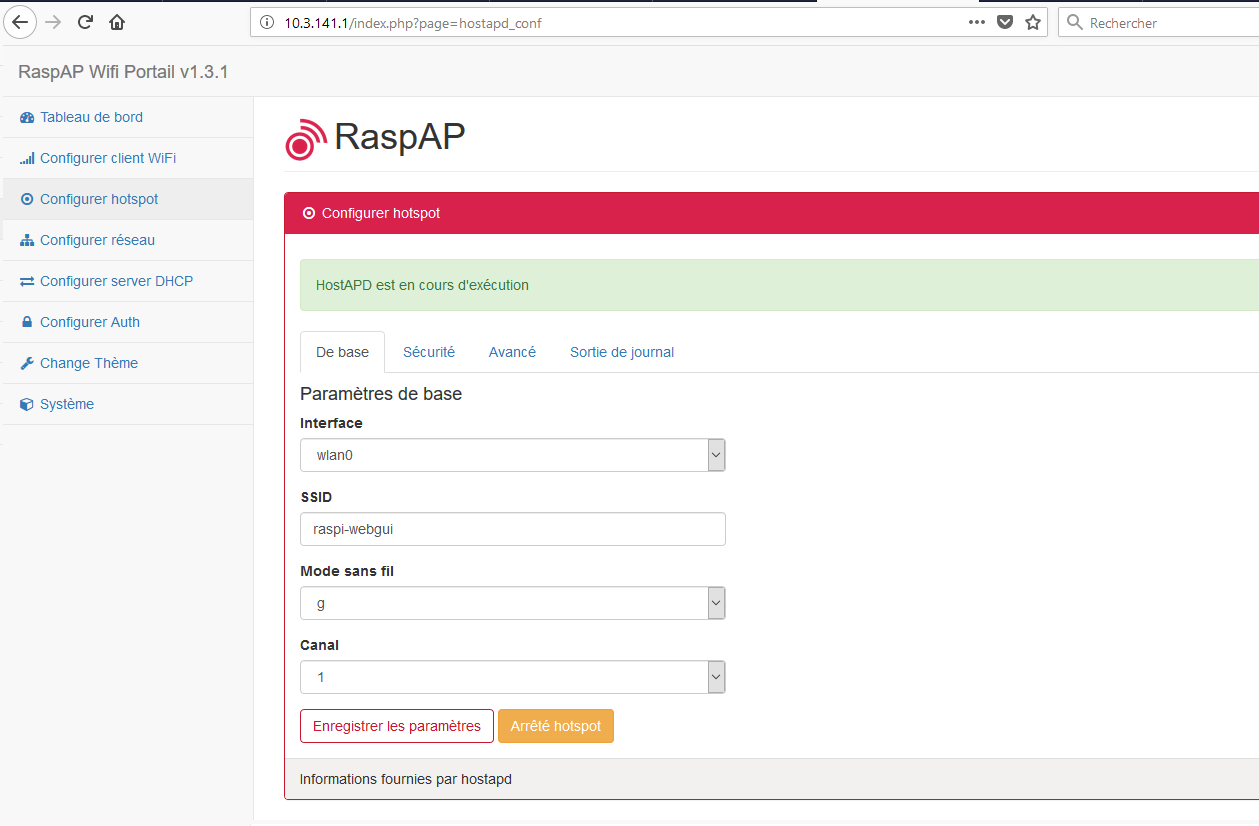Viewport: 1259px width, 826px height.
Task: Switch to the Sécurité tab
Action: pyautogui.click(x=429, y=352)
